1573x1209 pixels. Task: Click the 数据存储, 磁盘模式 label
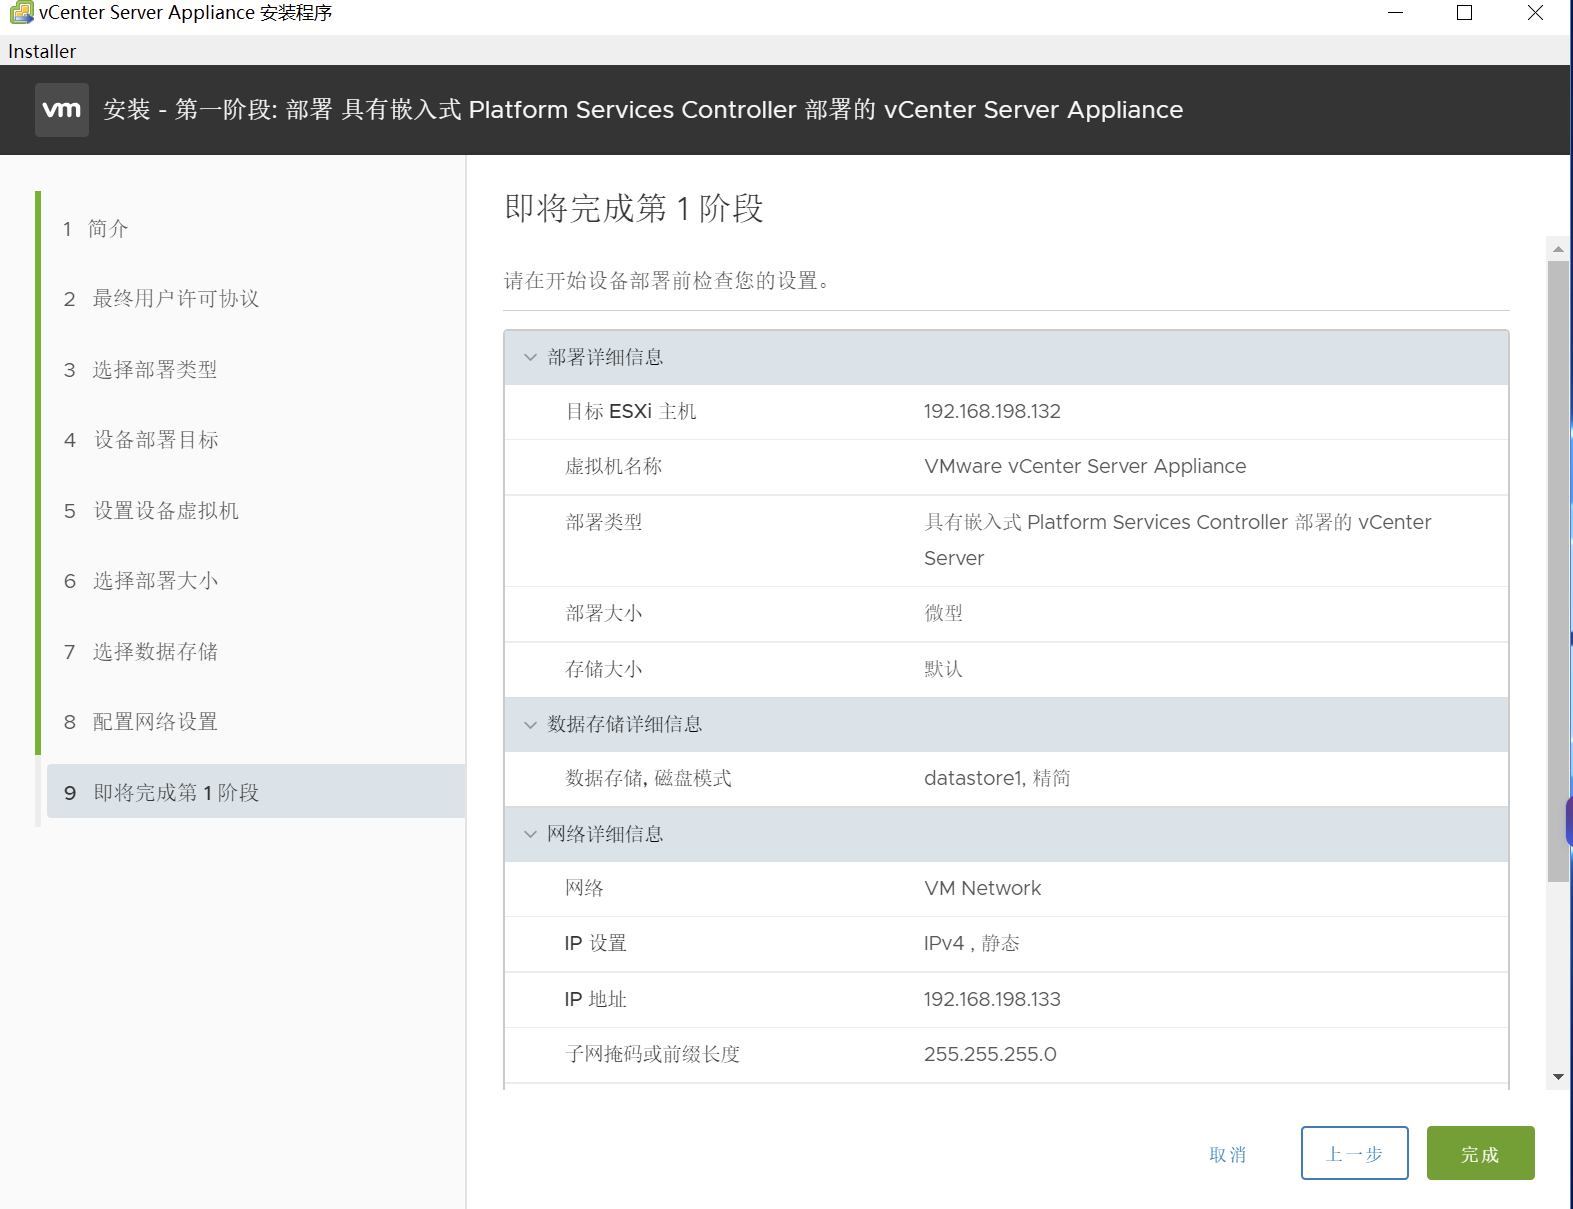tap(648, 778)
